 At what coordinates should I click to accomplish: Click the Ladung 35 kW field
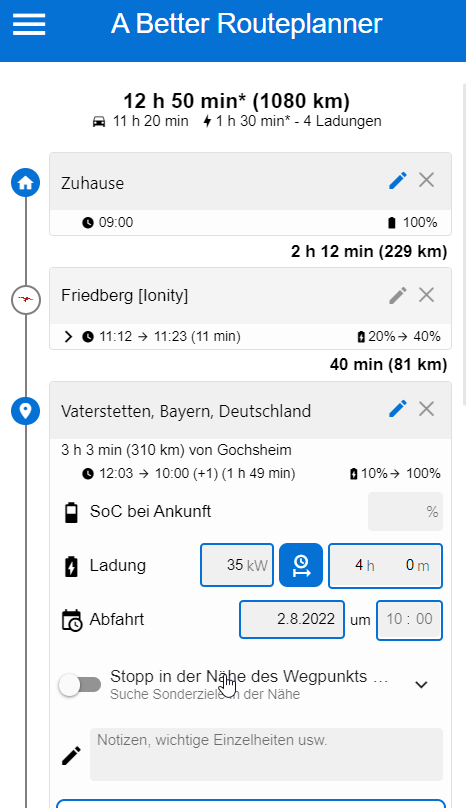click(237, 565)
